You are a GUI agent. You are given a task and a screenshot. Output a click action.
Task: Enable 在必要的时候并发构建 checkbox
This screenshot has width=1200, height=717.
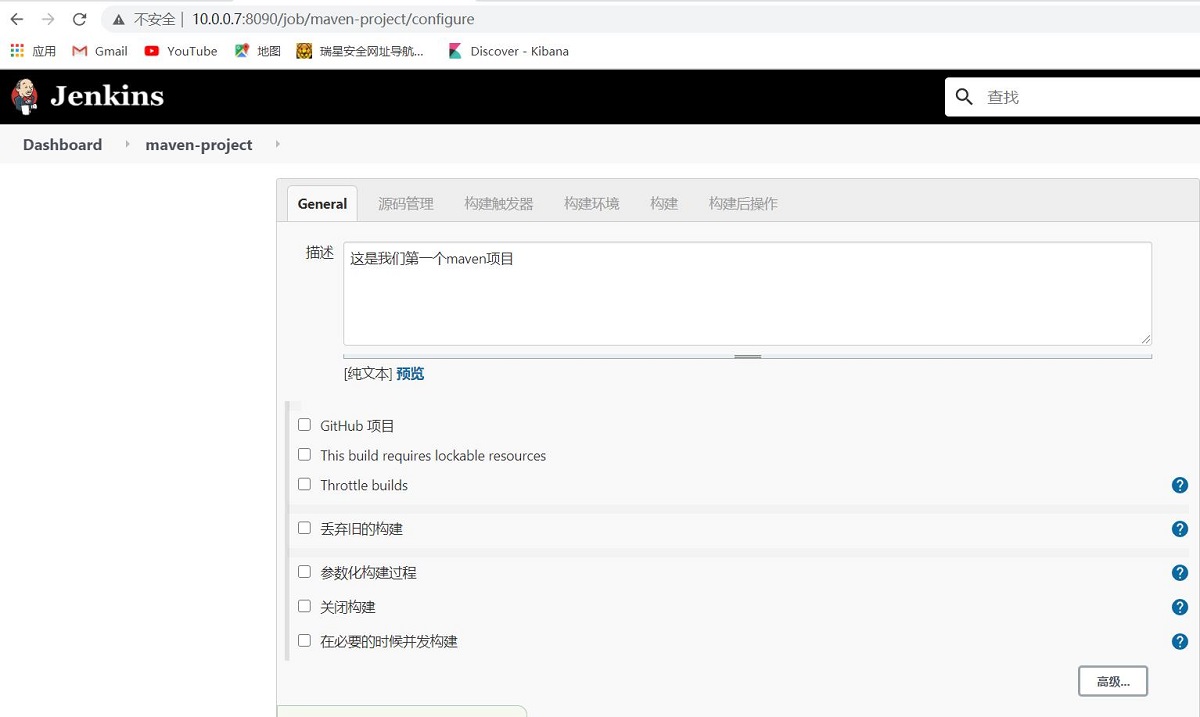pos(305,640)
